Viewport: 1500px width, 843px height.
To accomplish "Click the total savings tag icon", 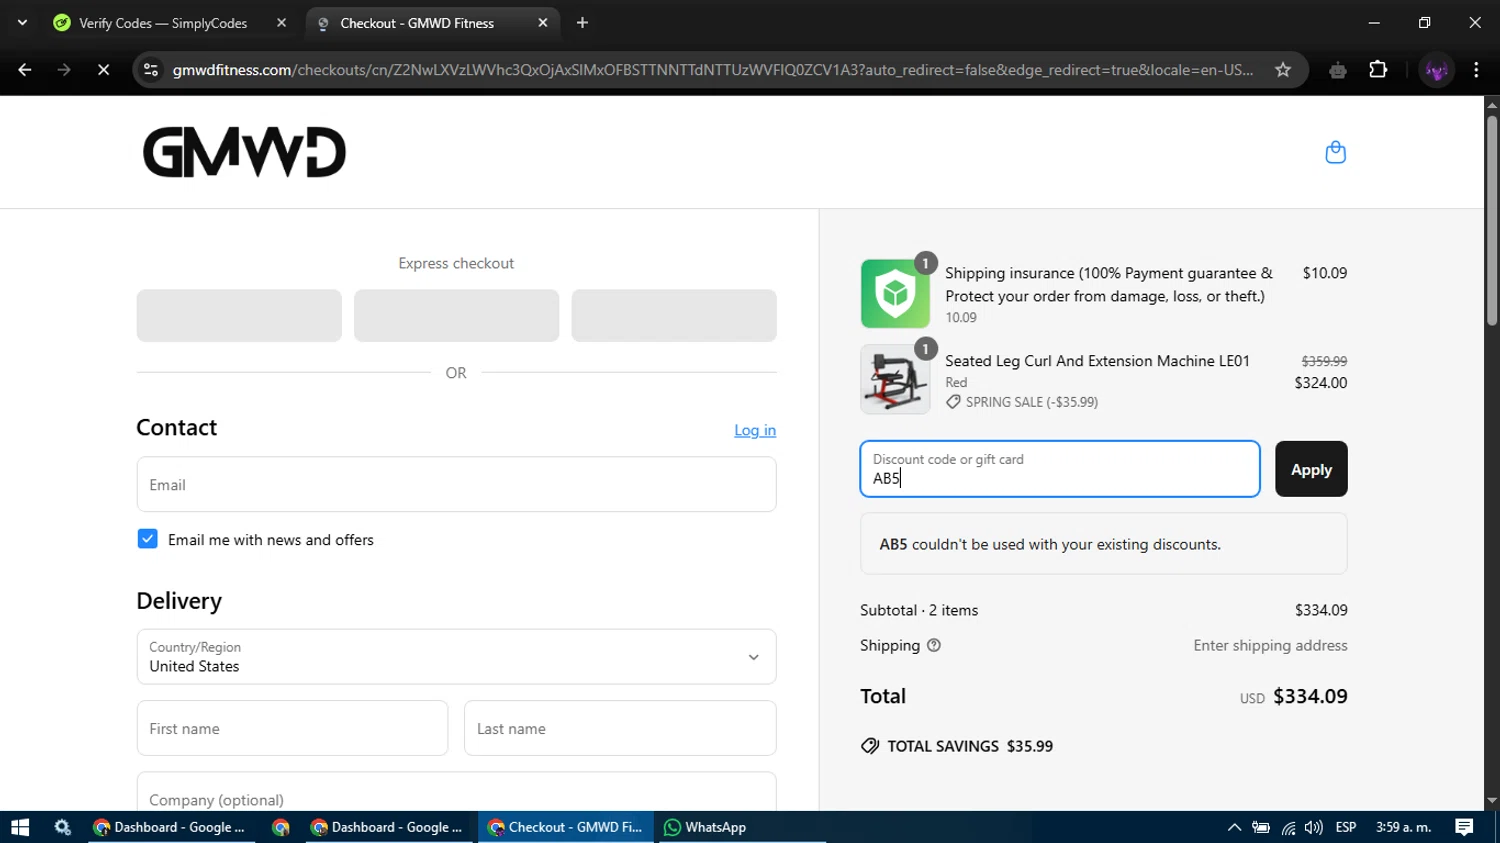I will pyautogui.click(x=870, y=746).
